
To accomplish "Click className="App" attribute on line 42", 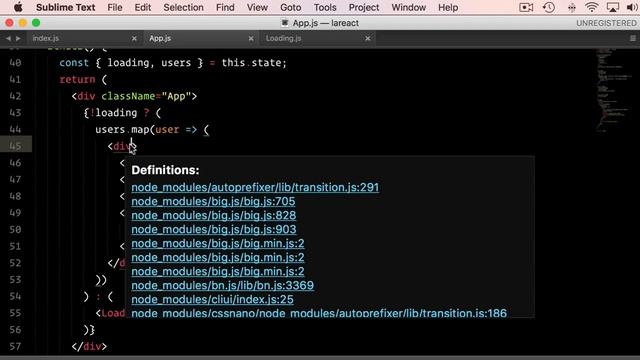I will pyautogui.click(x=146, y=96).
